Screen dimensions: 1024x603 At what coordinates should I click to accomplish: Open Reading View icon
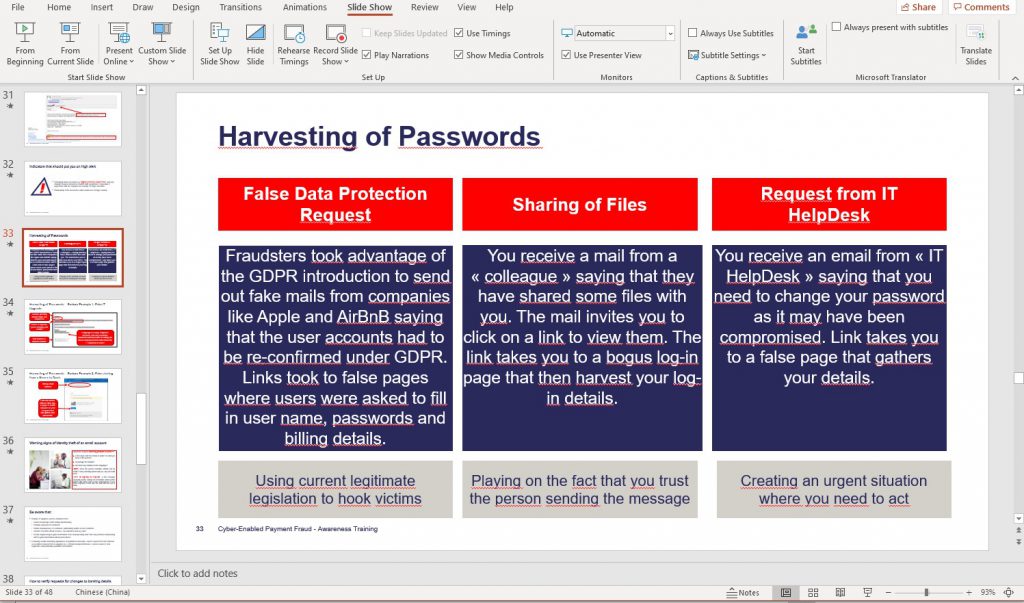[840, 593]
